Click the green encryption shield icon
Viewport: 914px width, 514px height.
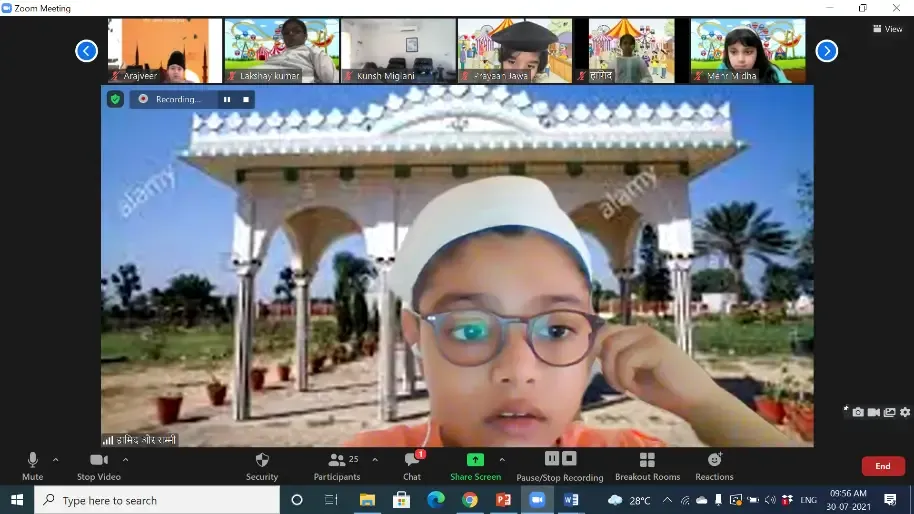[115, 99]
